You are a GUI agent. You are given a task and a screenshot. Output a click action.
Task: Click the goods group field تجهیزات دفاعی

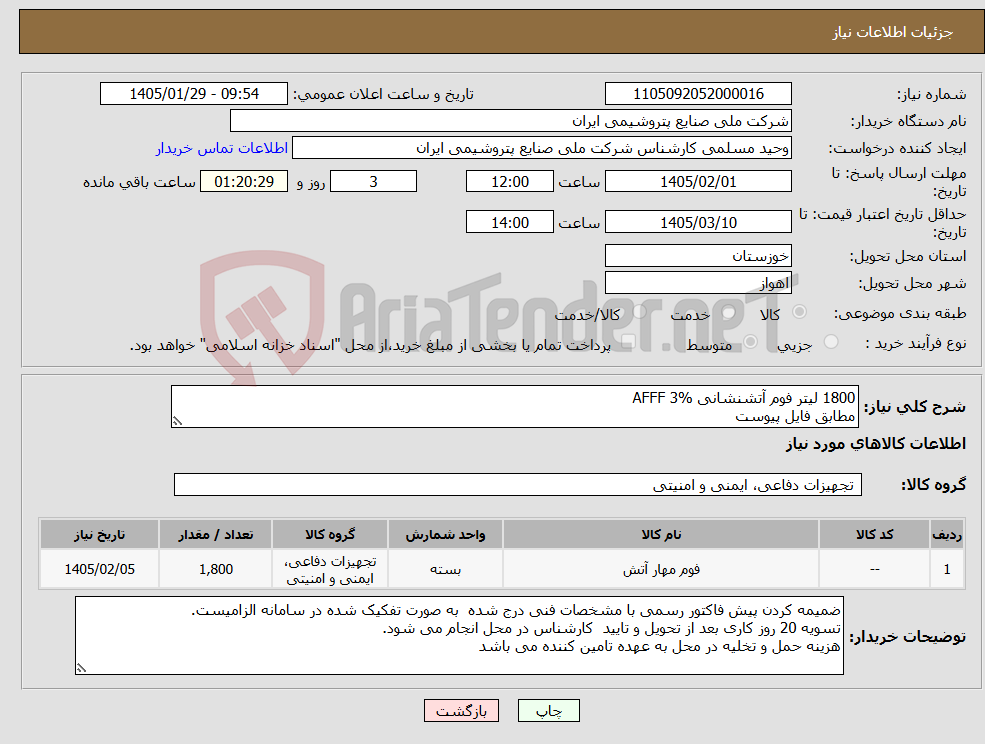pyautogui.click(x=518, y=485)
